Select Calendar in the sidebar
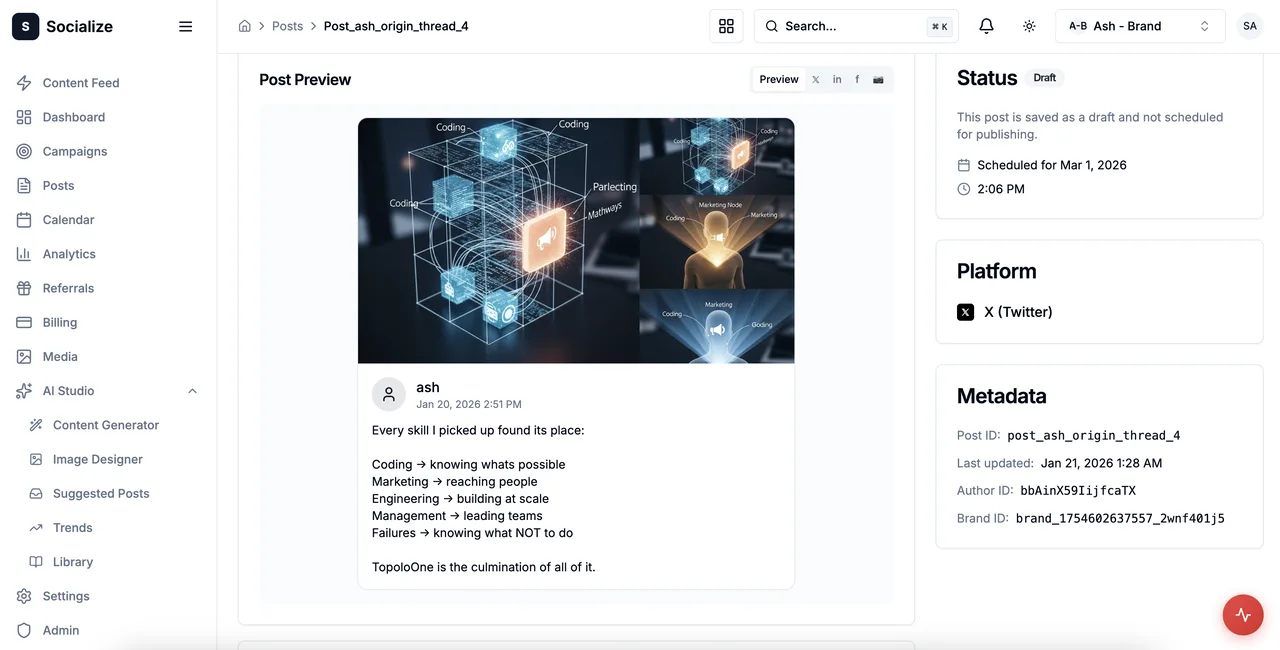Viewport: 1280px width, 650px height. (x=68, y=219)
